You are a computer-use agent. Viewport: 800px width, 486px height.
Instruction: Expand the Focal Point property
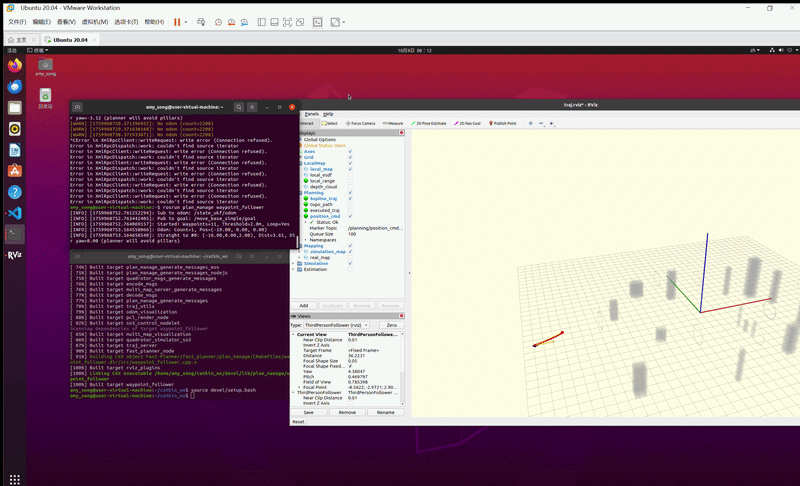click(299, 387)
